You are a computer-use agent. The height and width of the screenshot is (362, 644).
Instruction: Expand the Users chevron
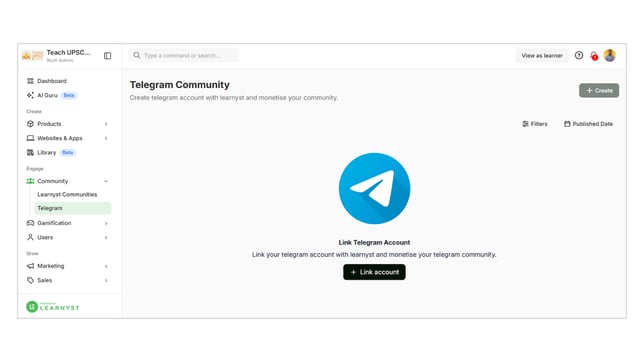pyautogui.click(x=106, y=238)
